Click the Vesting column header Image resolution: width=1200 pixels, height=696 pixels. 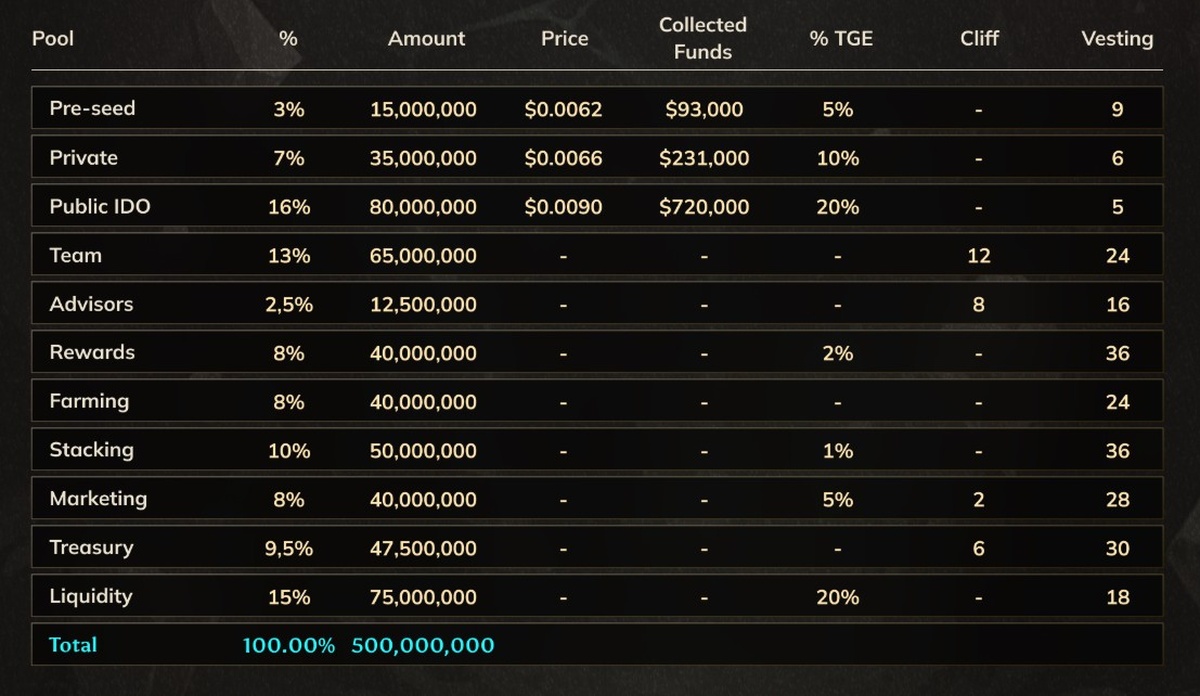(x=1117, y=39)
